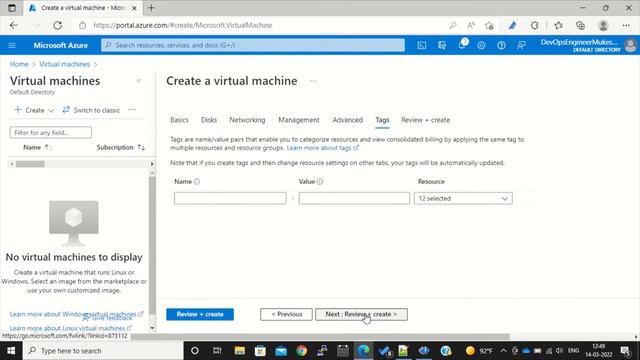640x360 pixels.
Task: Switch to the Basics tab
Action: [x=179, y=120]
